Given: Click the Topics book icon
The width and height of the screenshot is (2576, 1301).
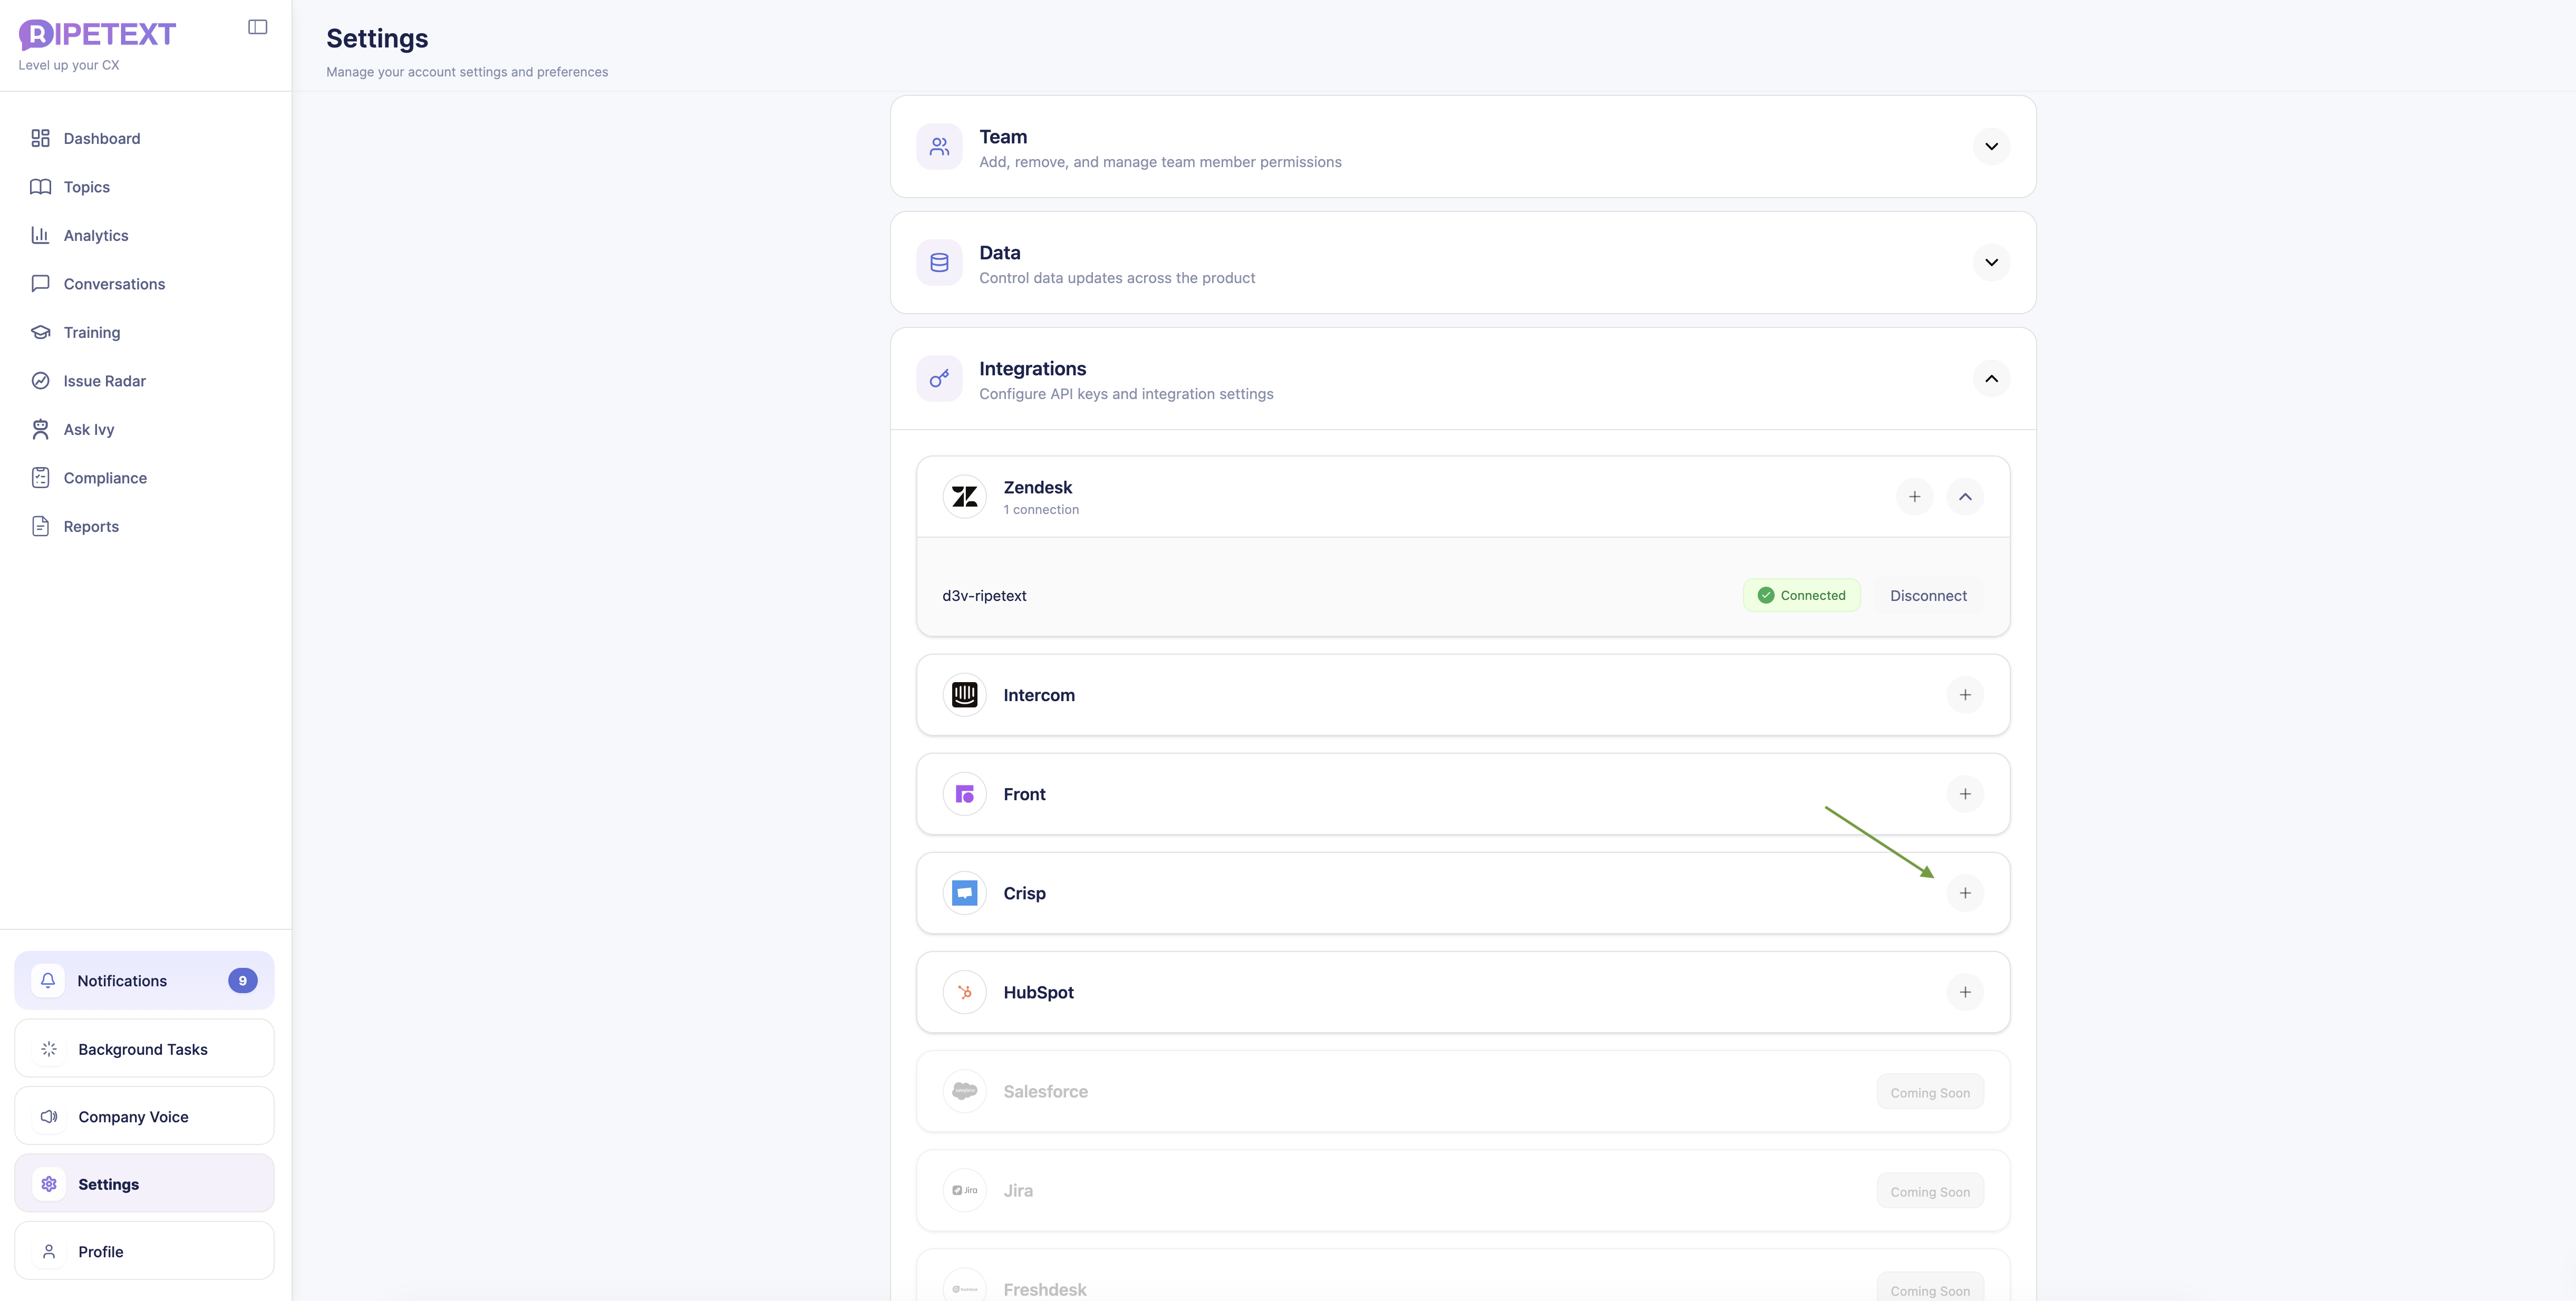Looking at the screenshot, I should point(40,187).
